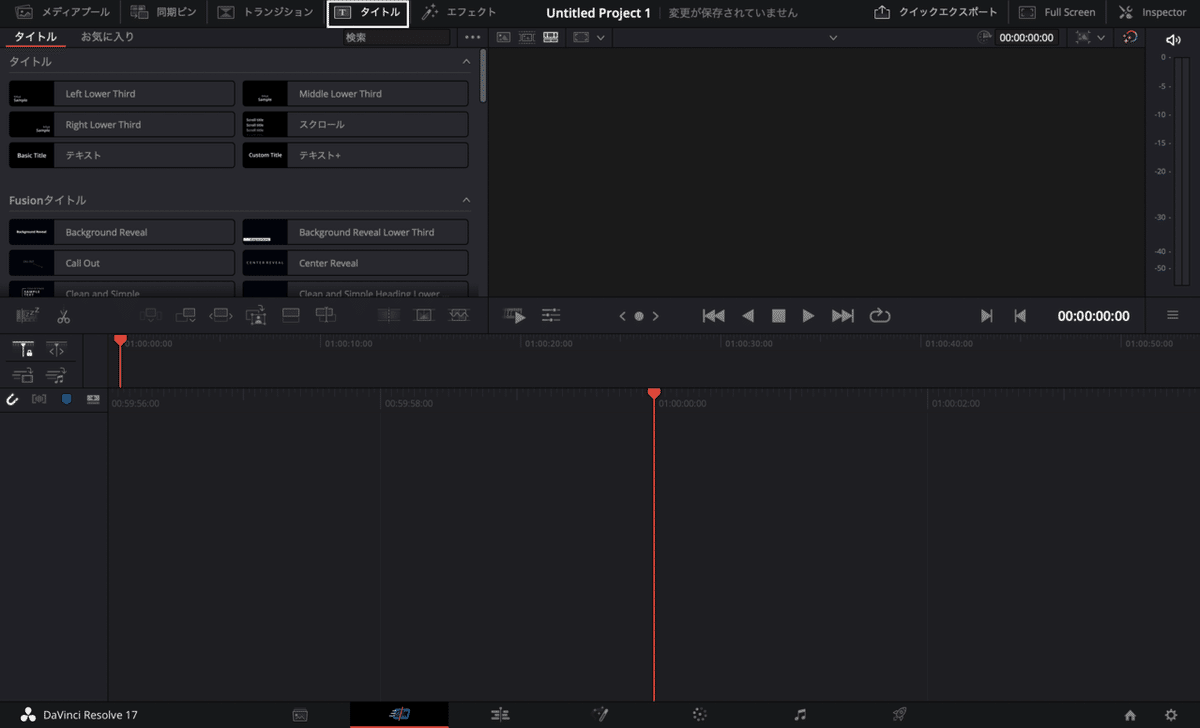
Task: Select the Left Lower Third title
Action: coord(122,94)
